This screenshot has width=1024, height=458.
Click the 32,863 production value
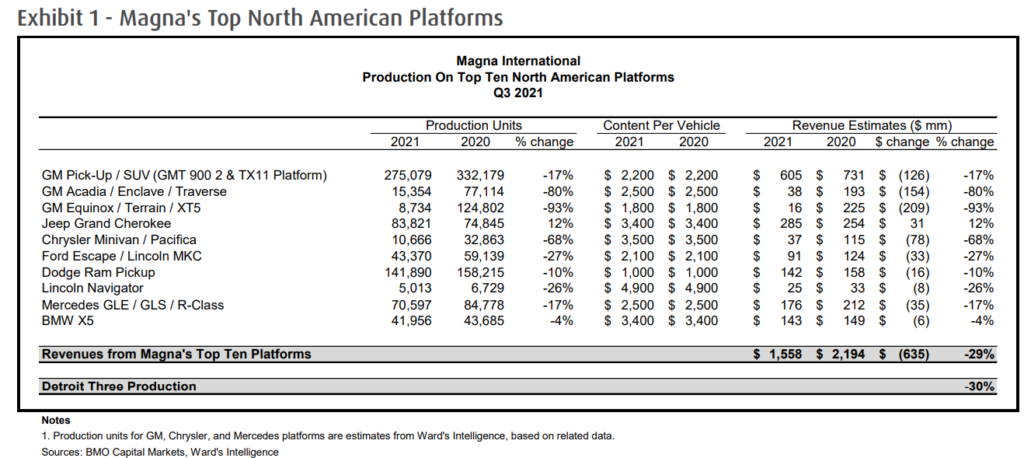[x=484, y=240]
